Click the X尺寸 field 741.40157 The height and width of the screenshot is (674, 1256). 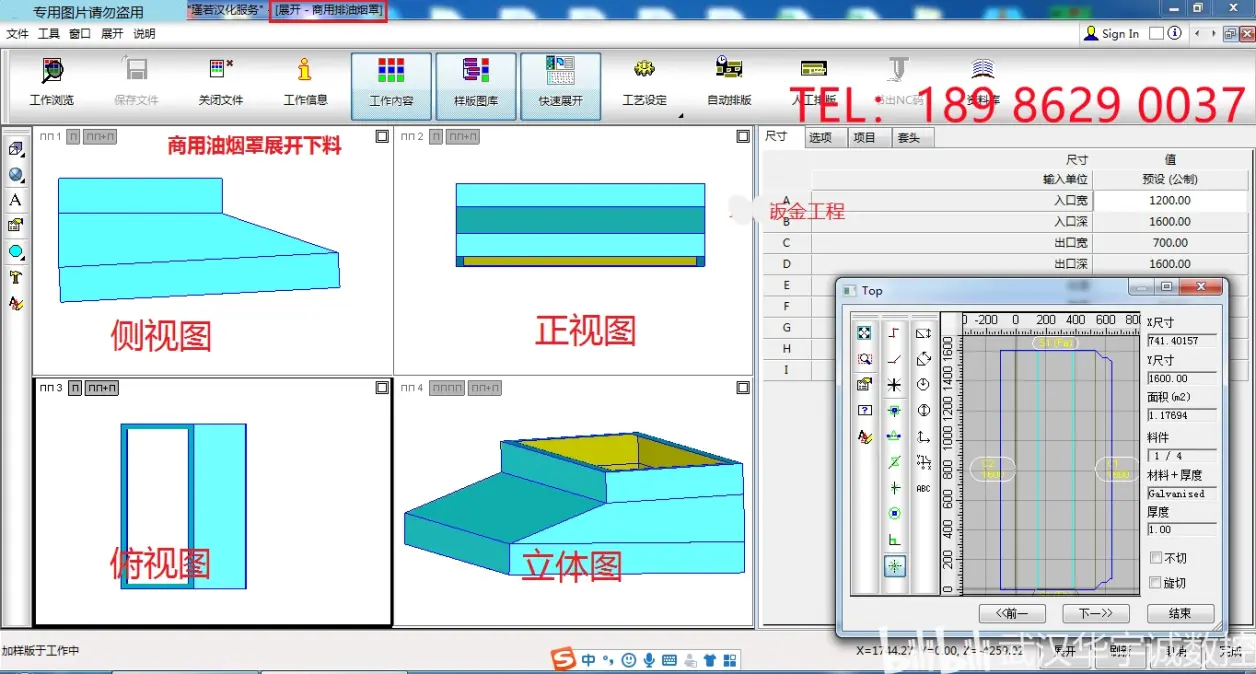1181,341
